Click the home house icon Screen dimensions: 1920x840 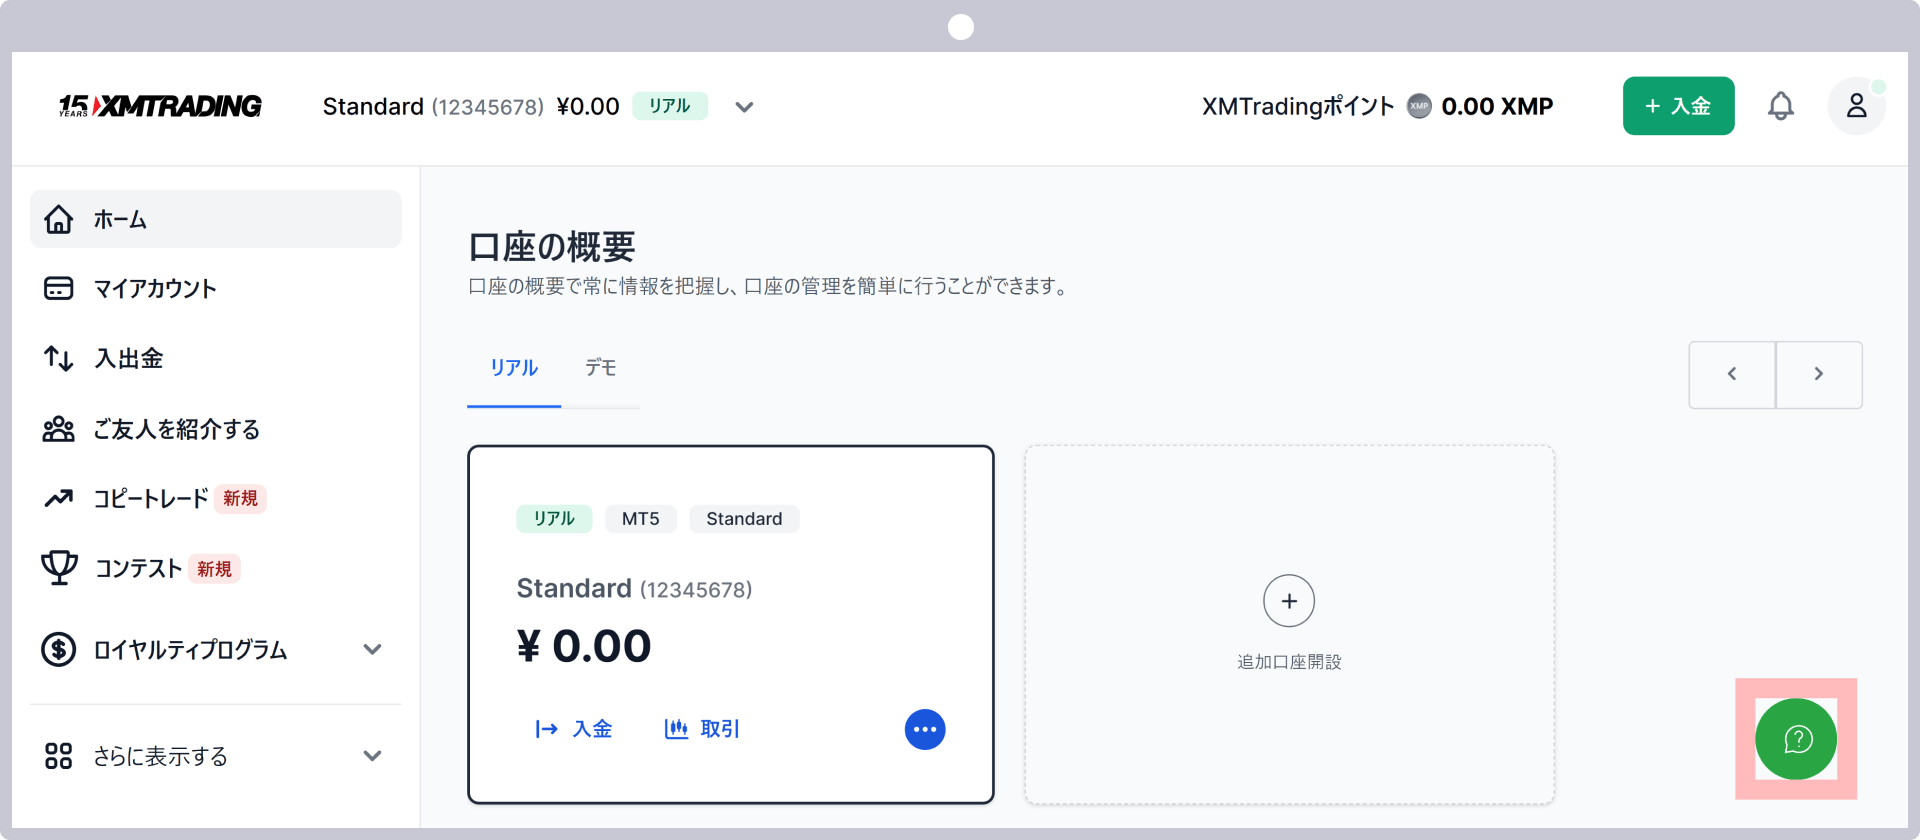[x=59, y=219]
